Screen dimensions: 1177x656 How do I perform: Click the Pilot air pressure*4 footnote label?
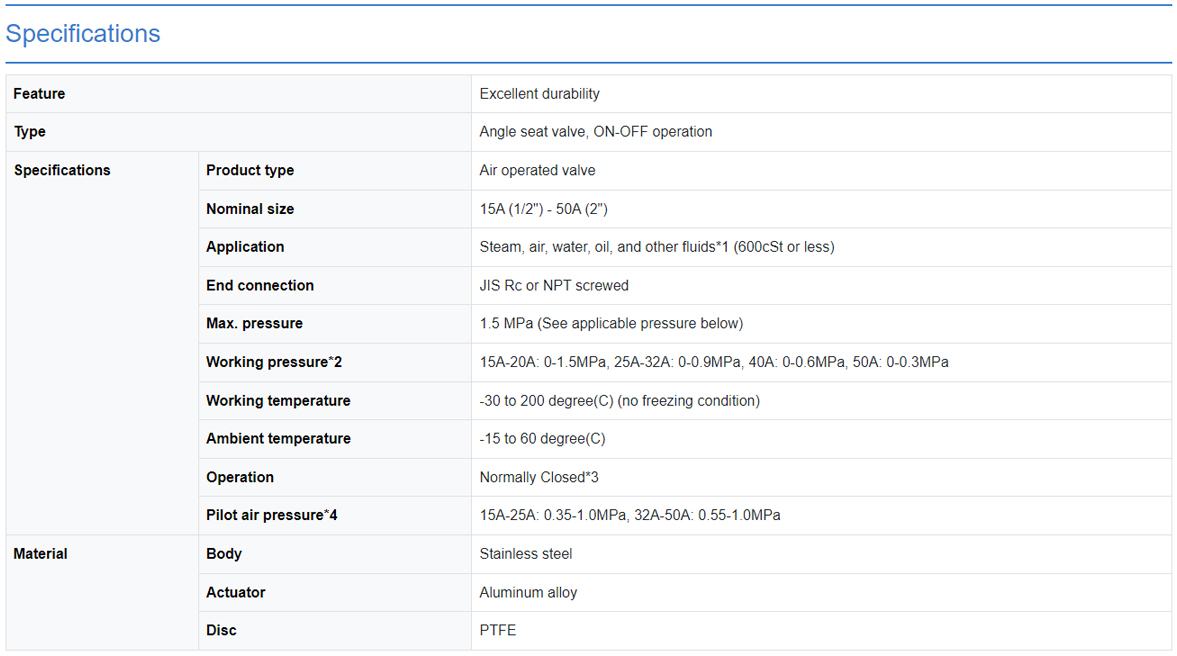pos(272,515)
